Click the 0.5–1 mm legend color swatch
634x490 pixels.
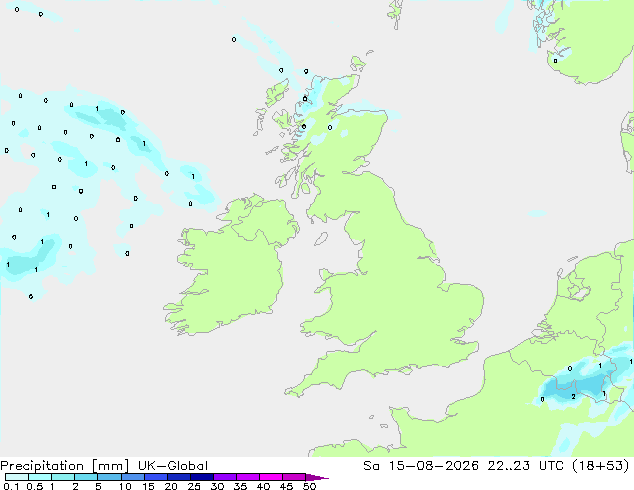coord(40,477)
